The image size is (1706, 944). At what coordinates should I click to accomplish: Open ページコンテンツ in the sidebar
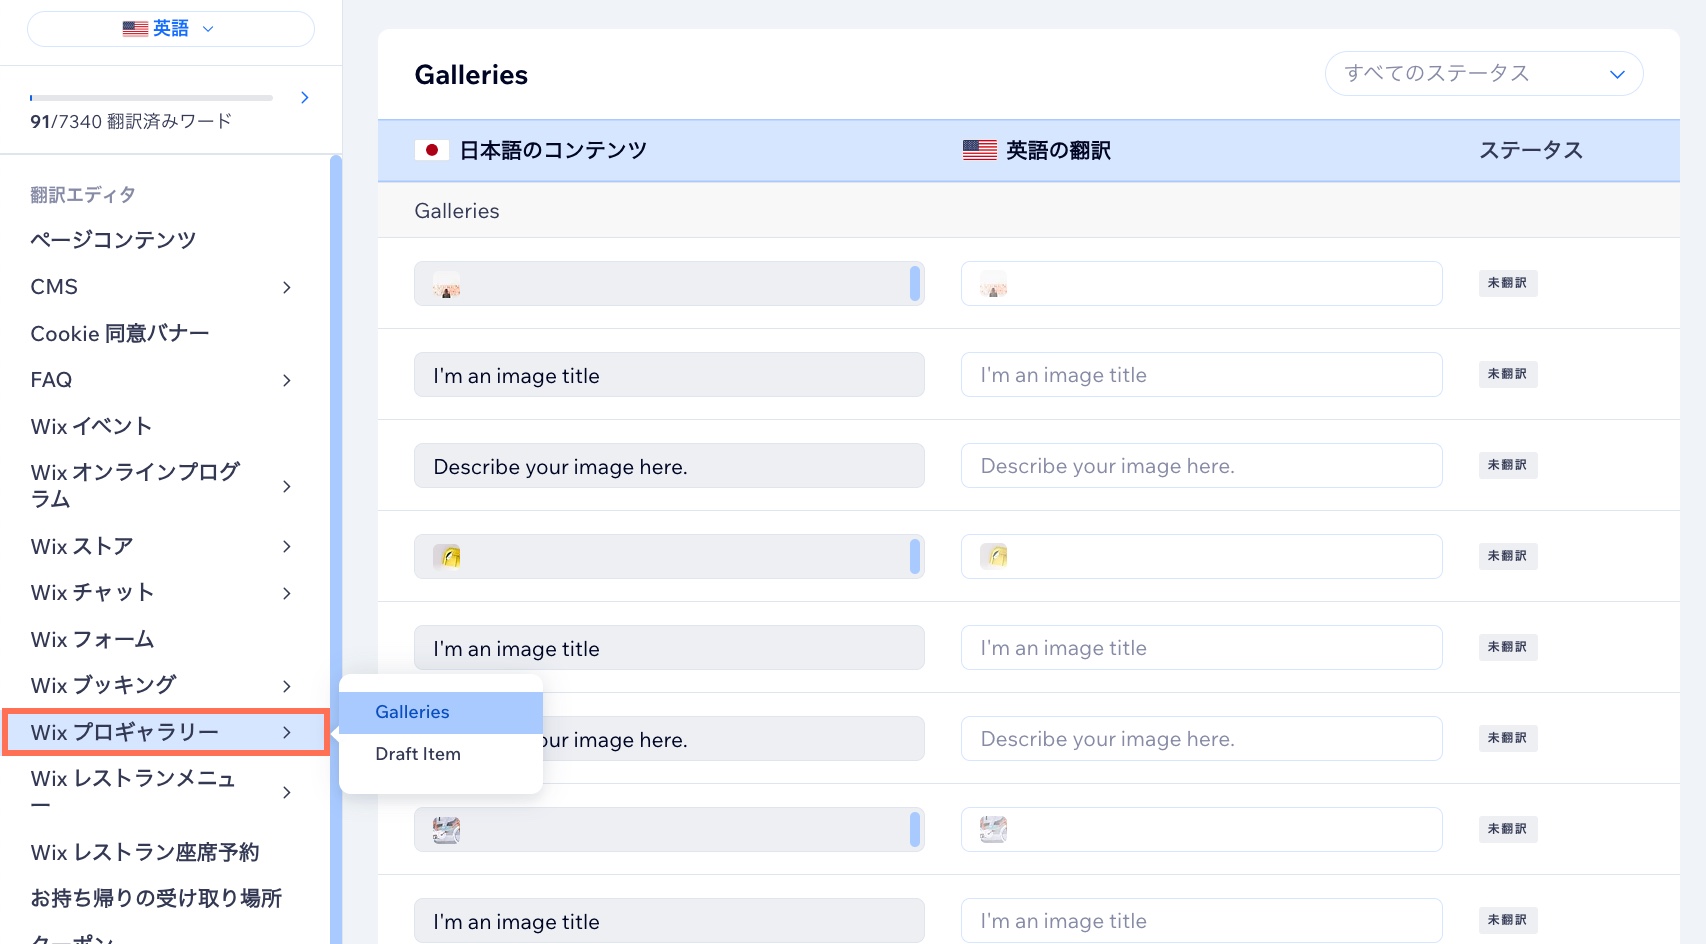coord(113,240)
